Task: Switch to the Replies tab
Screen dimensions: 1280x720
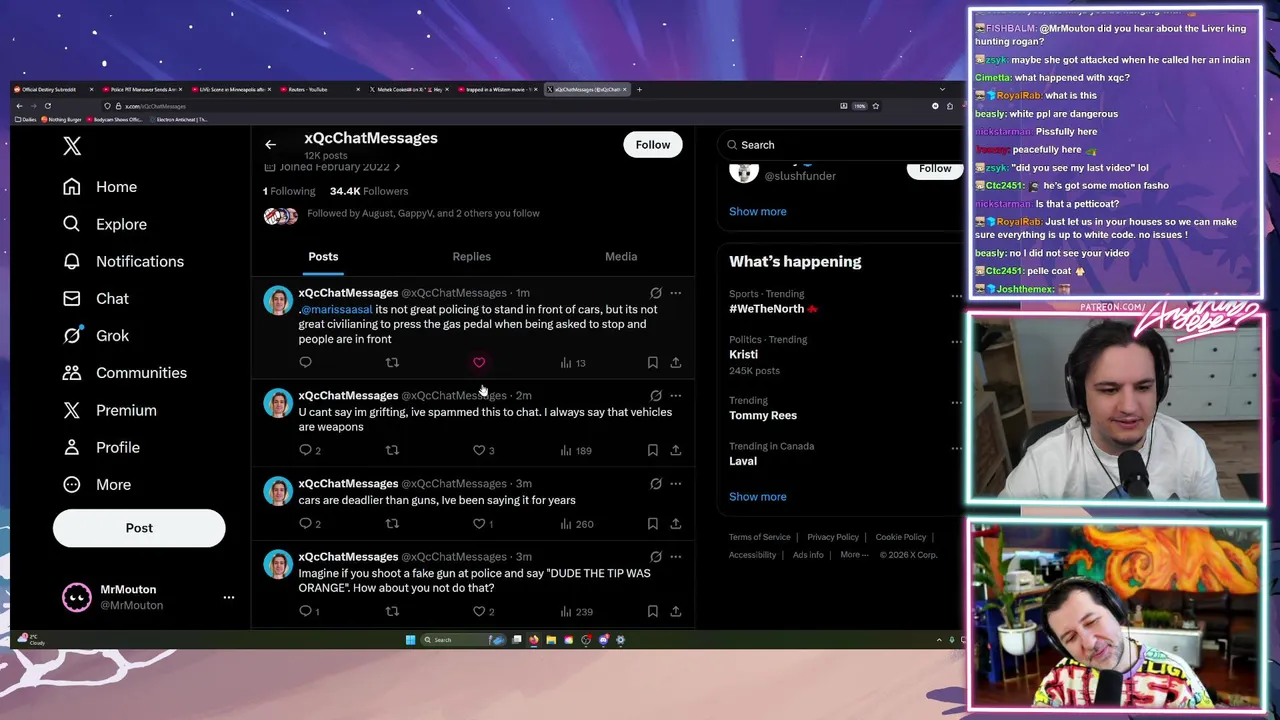Action: coord(471,257)
